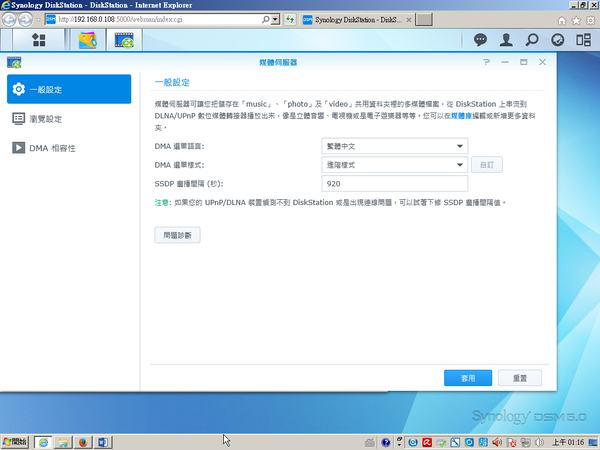Click the 問題診斷 diagnose button
Screen dimensions: 600x450
(177, 234)
